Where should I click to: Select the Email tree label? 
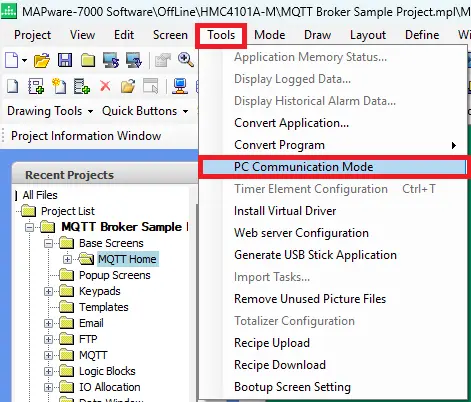click(91, 323)
